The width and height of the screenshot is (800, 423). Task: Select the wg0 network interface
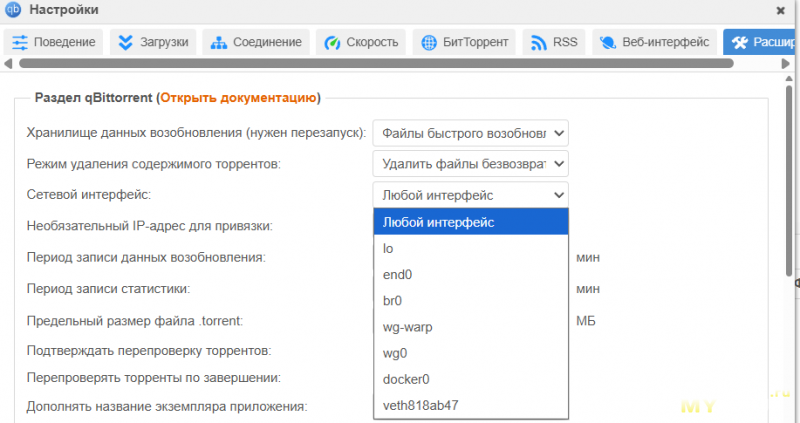[x=471, y=353]
